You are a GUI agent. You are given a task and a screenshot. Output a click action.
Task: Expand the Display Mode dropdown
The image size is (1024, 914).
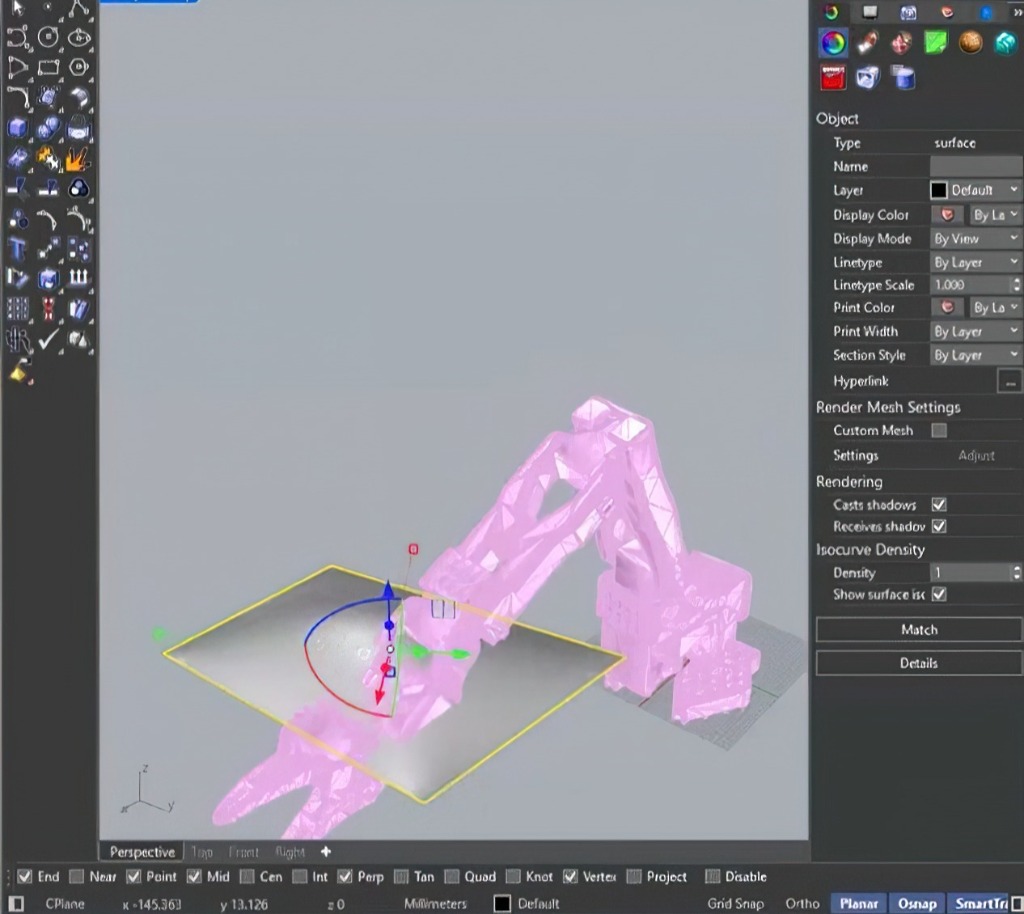pos(975,238)
